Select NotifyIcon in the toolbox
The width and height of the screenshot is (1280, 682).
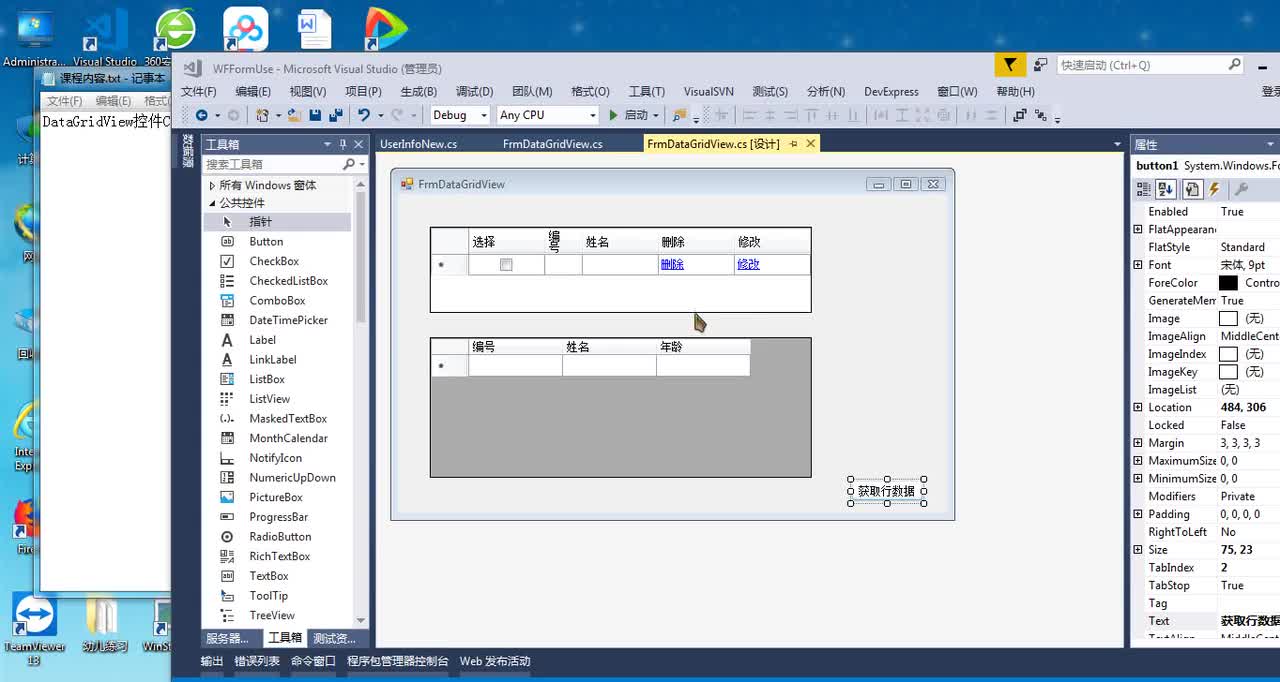pos(277,458)
